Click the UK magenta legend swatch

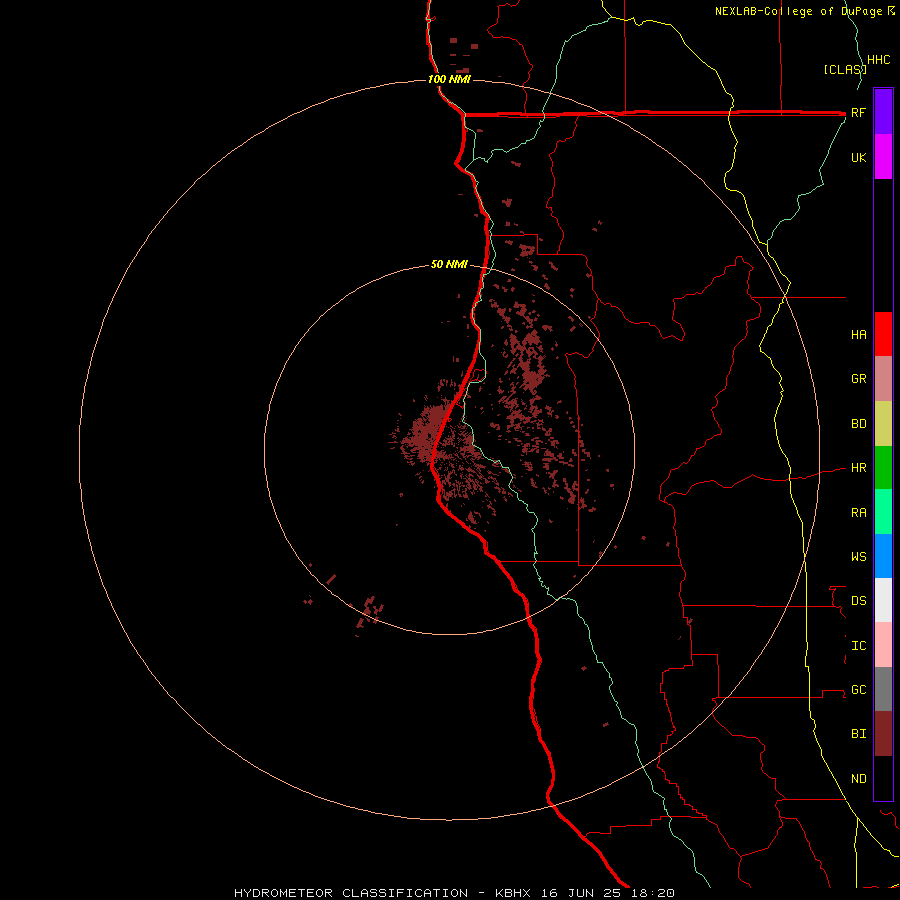click(x=883, y=157)
